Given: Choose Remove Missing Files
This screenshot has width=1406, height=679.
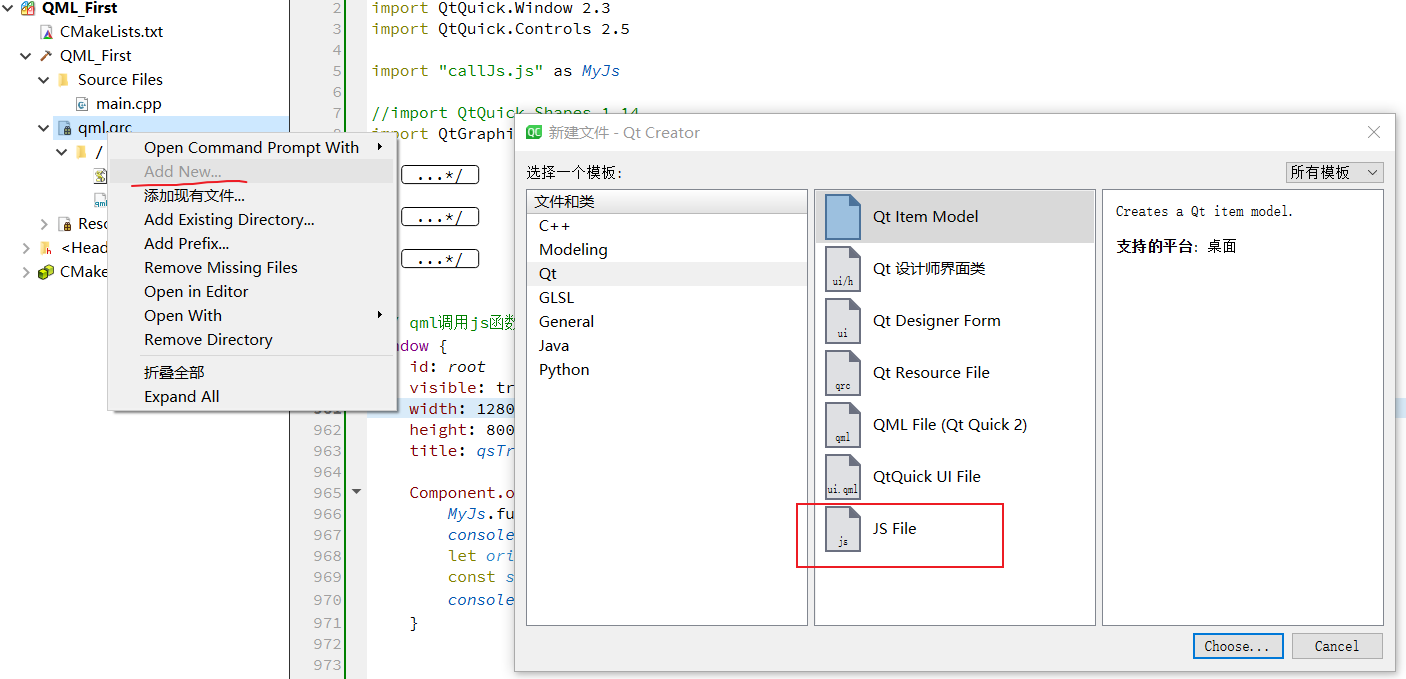Looking at the screenshot, I should (251, 268).
